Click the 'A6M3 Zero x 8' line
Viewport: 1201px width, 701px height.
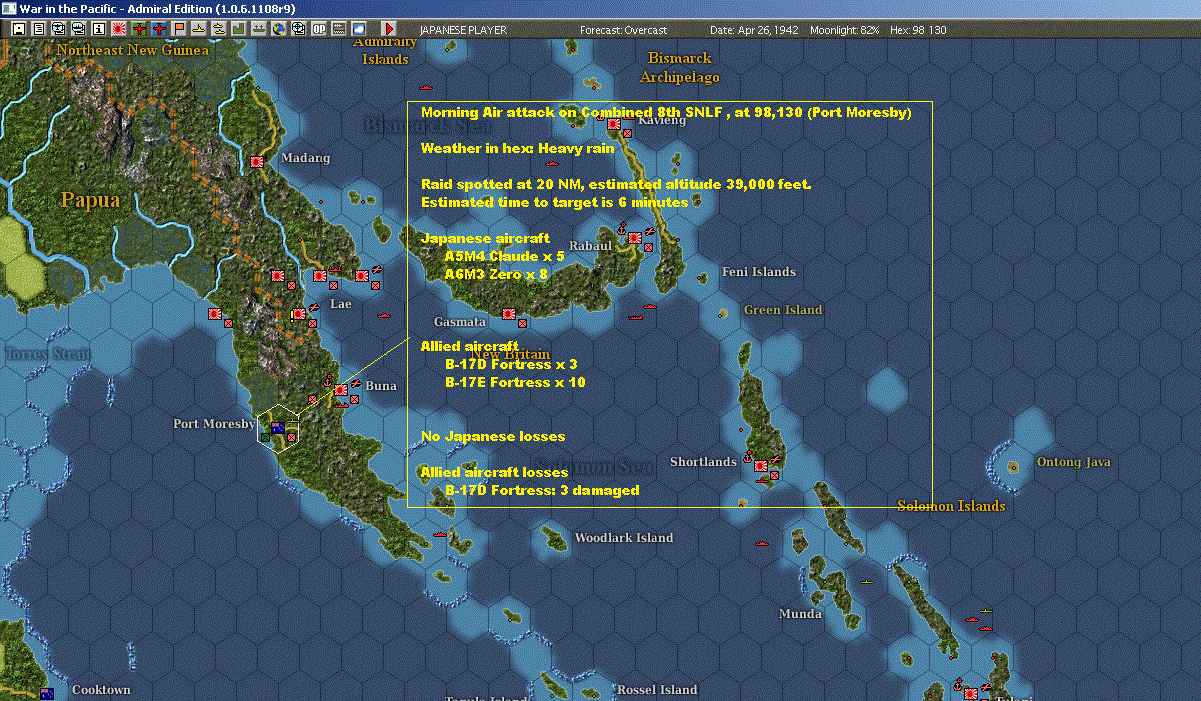[496, 273]
